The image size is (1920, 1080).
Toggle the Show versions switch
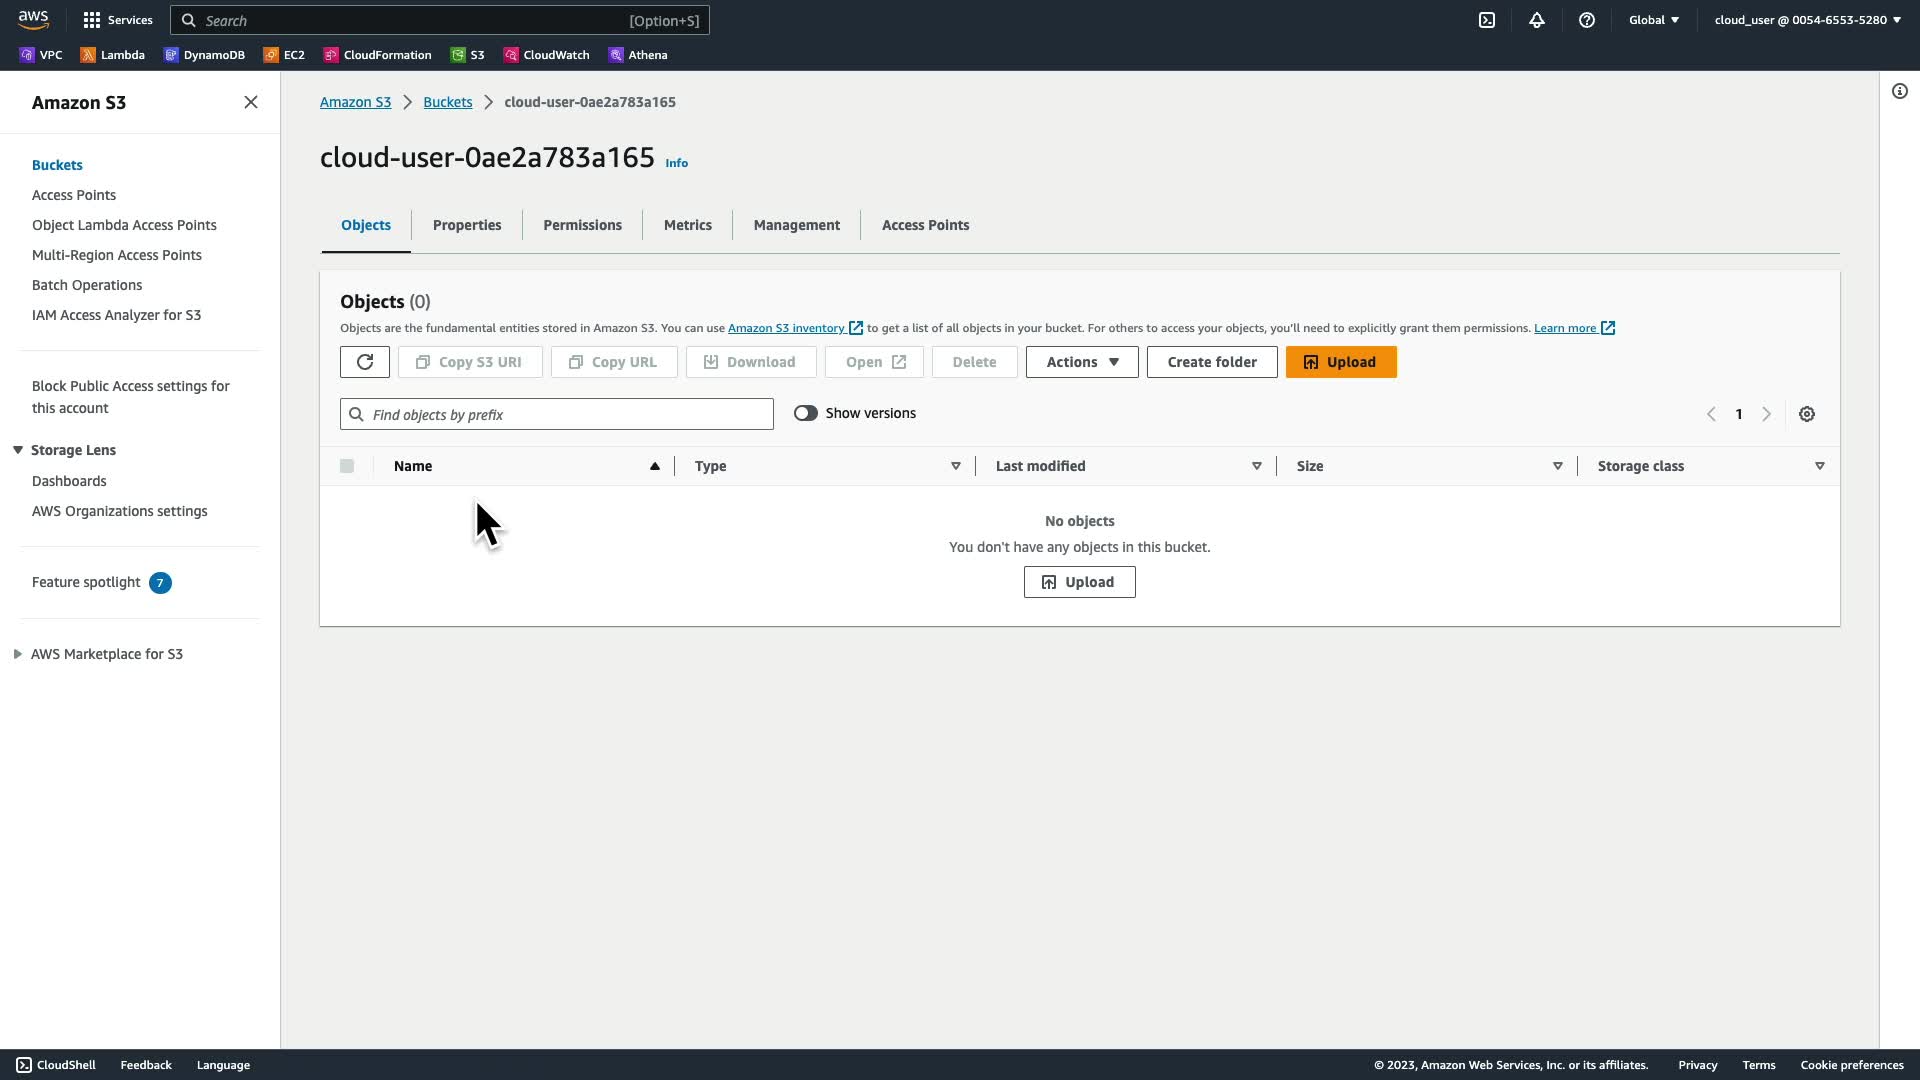[x=806, y=413]
